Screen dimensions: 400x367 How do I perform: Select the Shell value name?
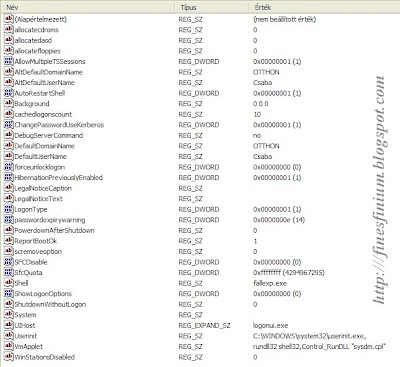[x=21, y=283]
